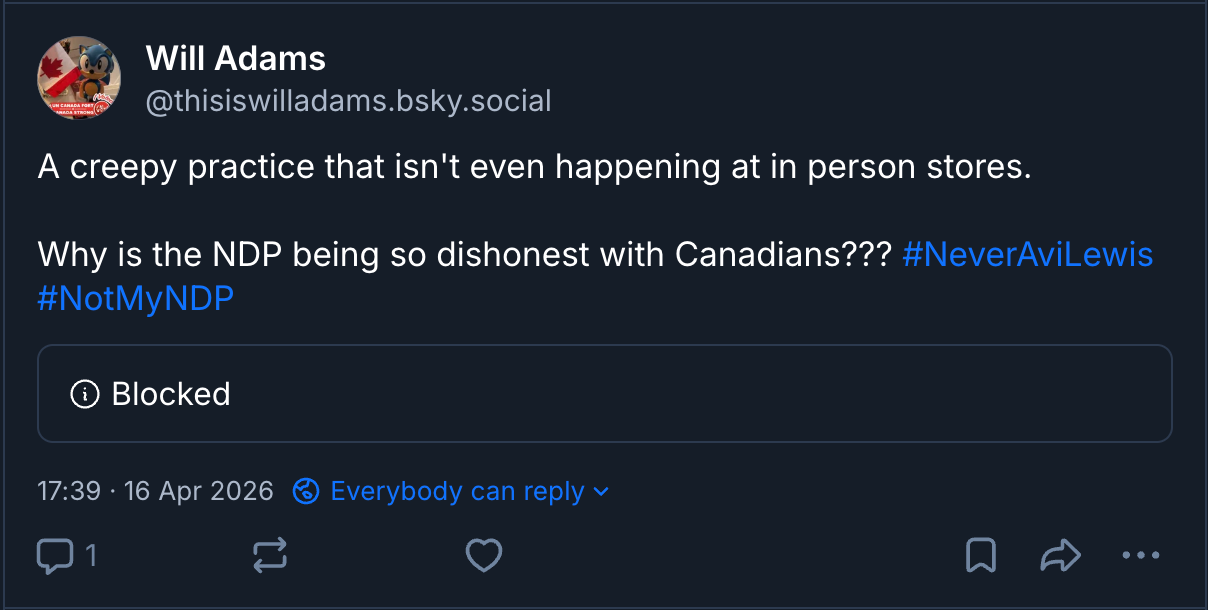Open the #NotMyNDP hashtag
This screenshot has height=610, width=1208.
[x=136, y=298]
